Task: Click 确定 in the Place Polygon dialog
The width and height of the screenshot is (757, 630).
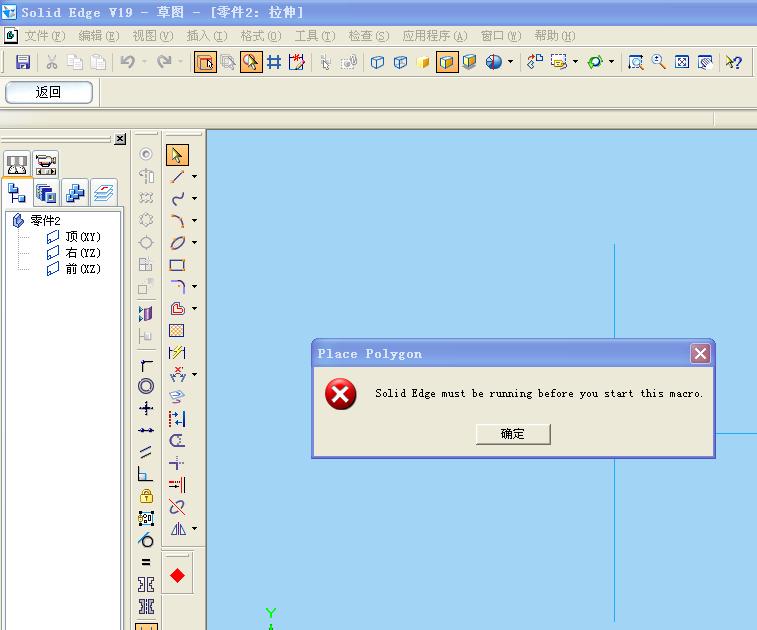Action: pos(513,434)
